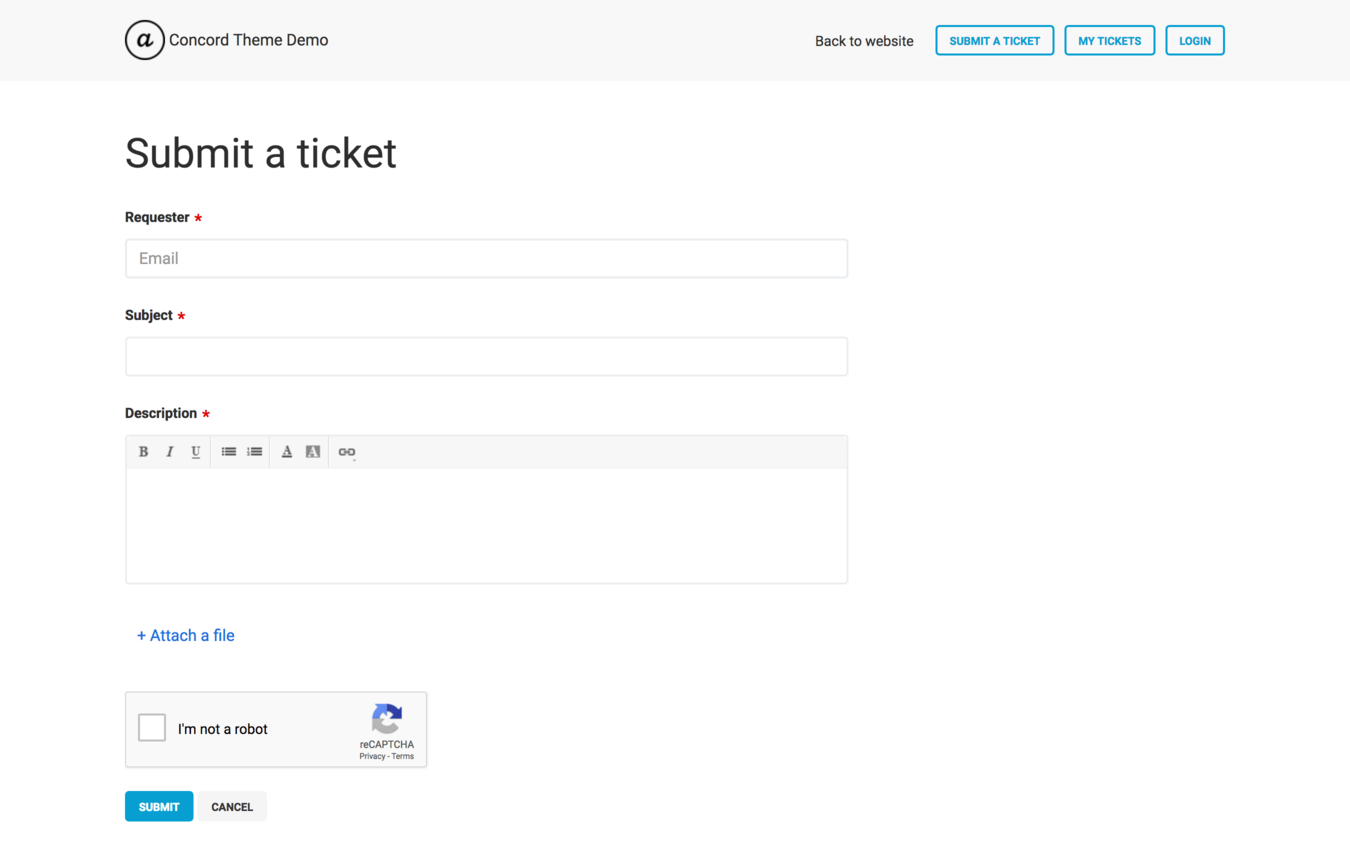Image resolution: width=1350 pixels, height=850 pixels.
Task: Insert a numbered list in description
Action: (255, 452)
